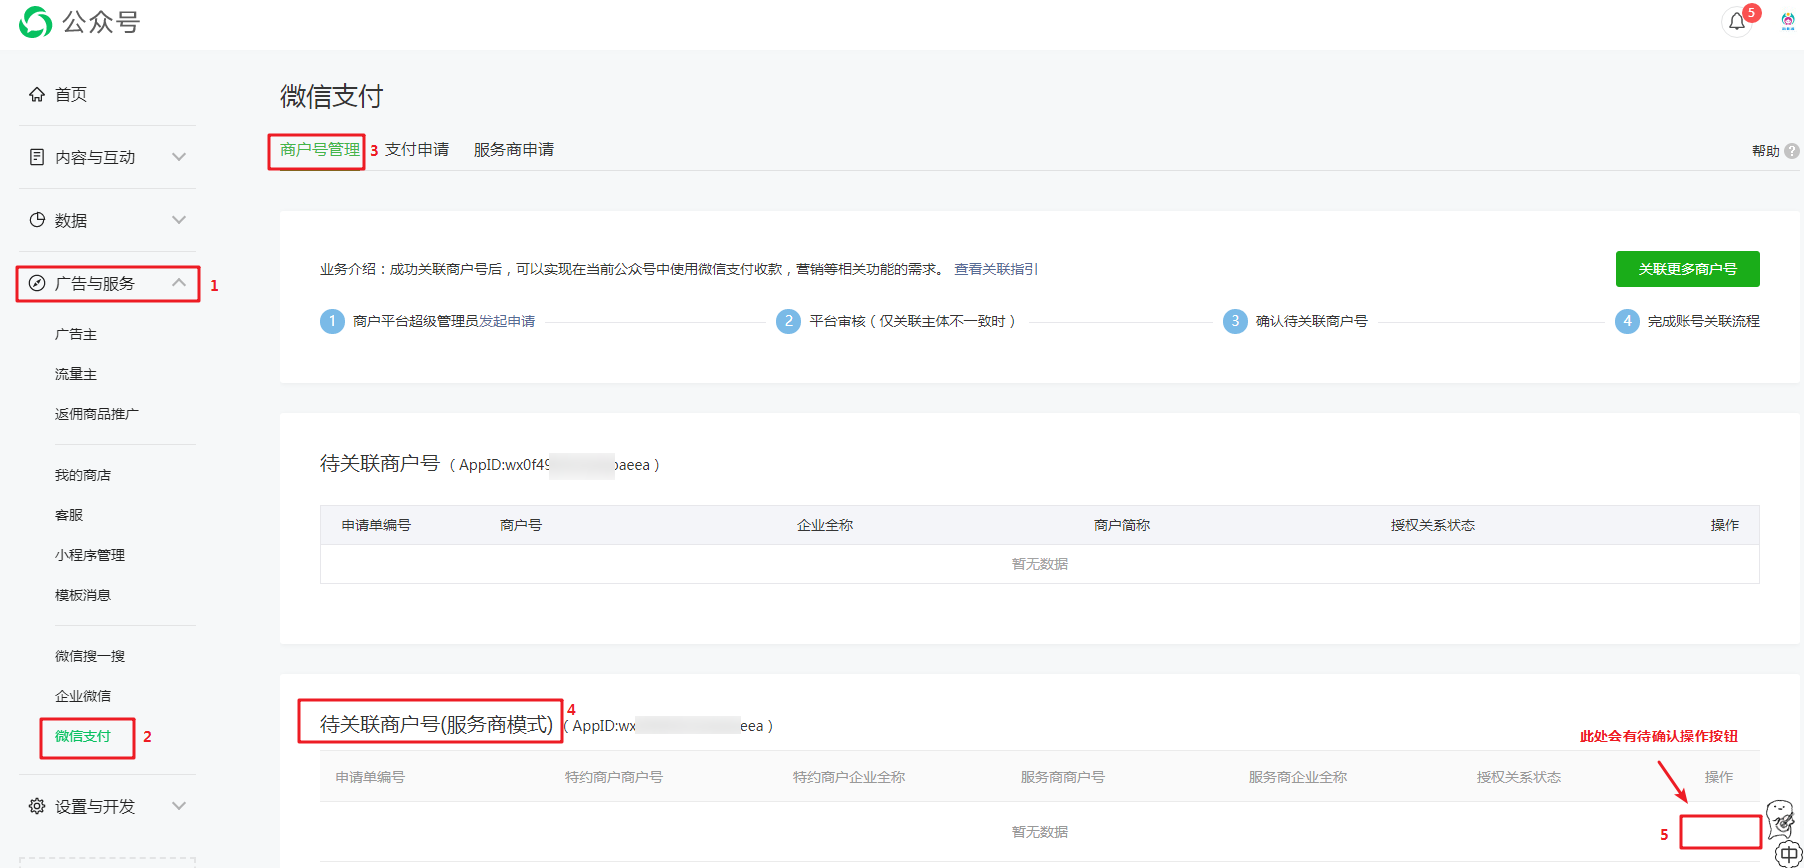Click the 待关联商户号(服务商模式) heading
Image resolution: width=1804 pixels, height=868 pixels.
[x=436, y=724]
